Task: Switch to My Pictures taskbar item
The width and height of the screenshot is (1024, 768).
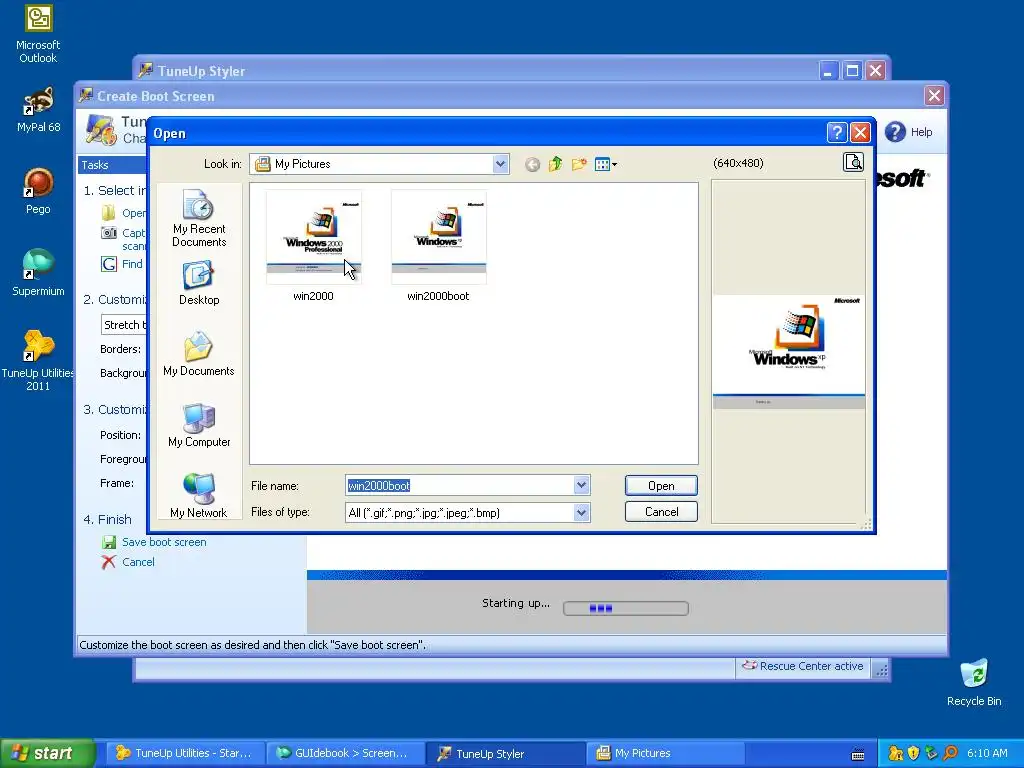Action: pos(665,753)
